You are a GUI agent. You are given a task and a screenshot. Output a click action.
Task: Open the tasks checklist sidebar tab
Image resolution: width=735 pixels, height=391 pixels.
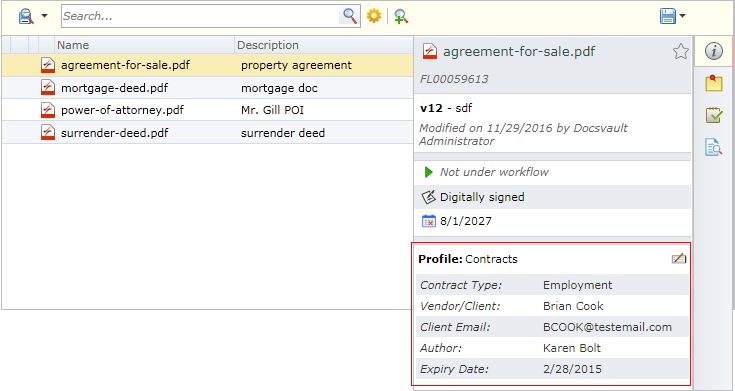[x=713, y=115]
